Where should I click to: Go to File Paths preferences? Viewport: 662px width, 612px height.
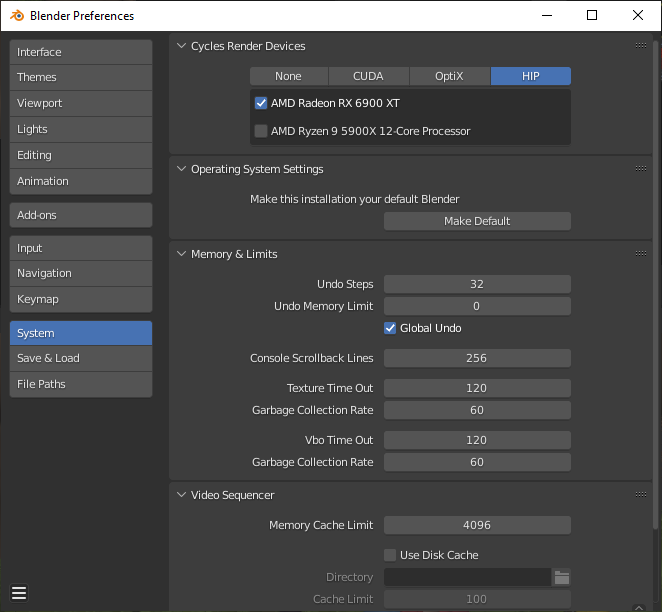point(81,385)
